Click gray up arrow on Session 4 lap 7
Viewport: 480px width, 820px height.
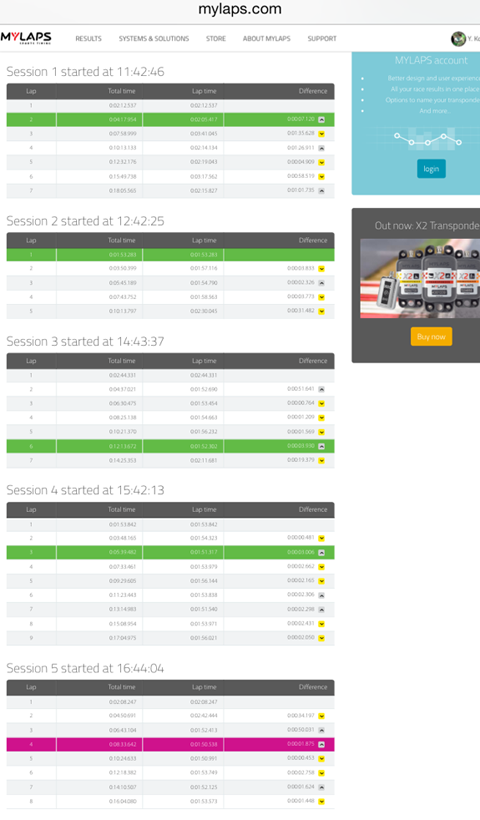[x=322, y=610]
